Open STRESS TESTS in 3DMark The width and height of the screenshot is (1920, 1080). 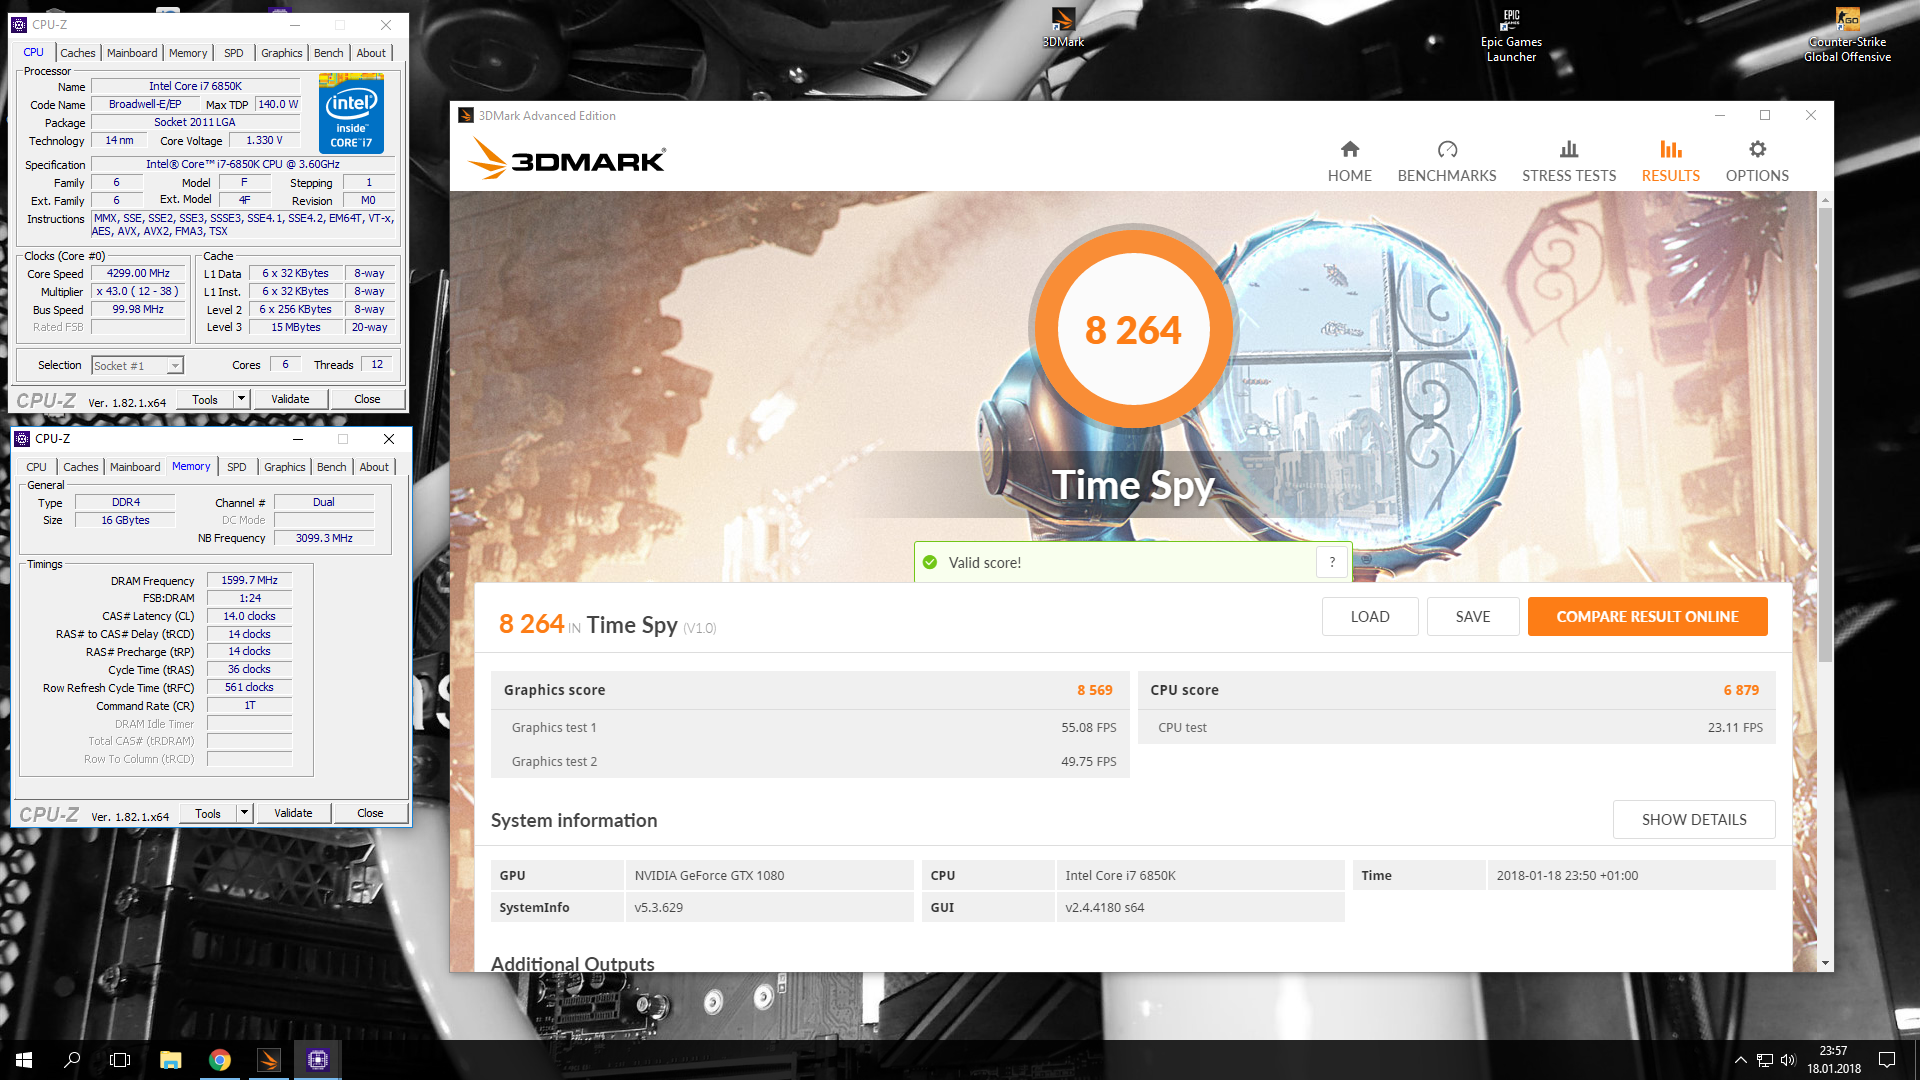1569,162
